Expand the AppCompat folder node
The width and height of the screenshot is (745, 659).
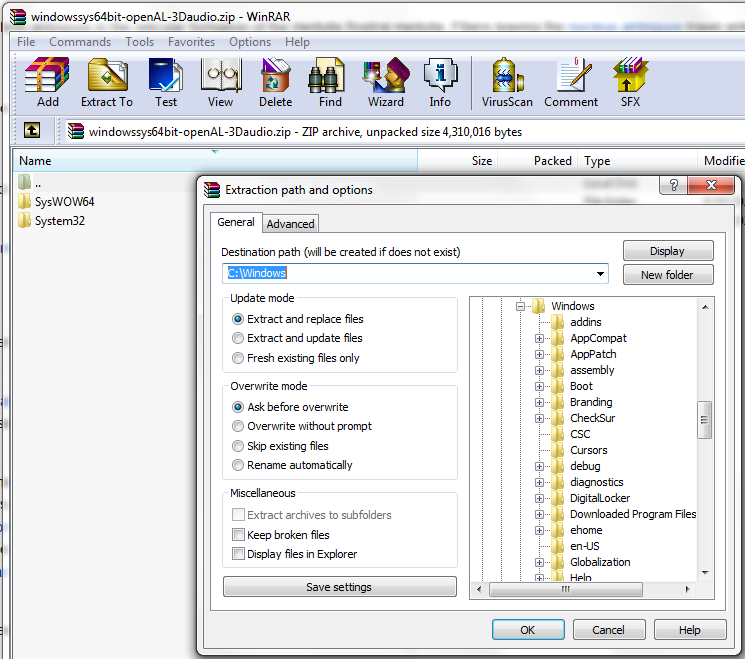[539, 338]
